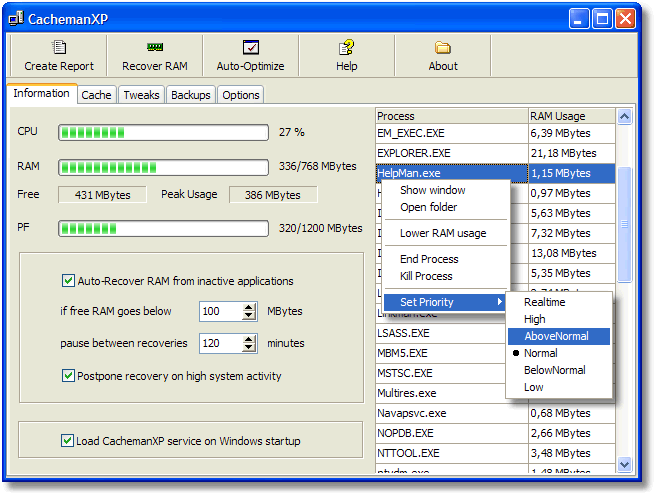Uncheck Postpone recovery on high system activity
This screenshot has height=496, width=656.
click(69, 376)
